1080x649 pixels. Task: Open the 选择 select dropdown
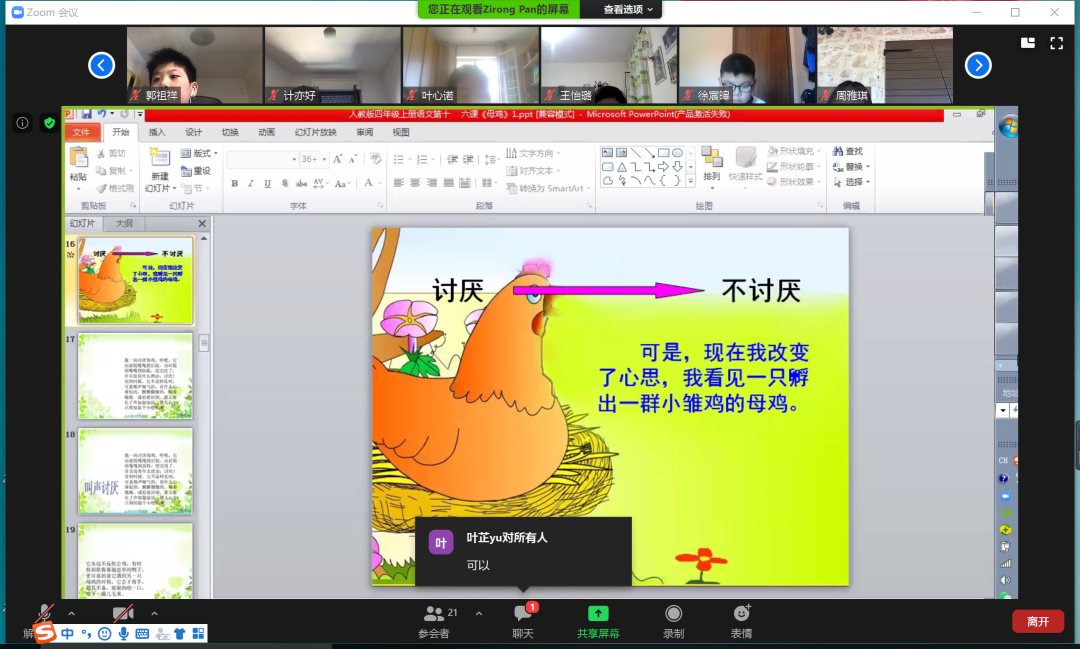click(851, 182)
